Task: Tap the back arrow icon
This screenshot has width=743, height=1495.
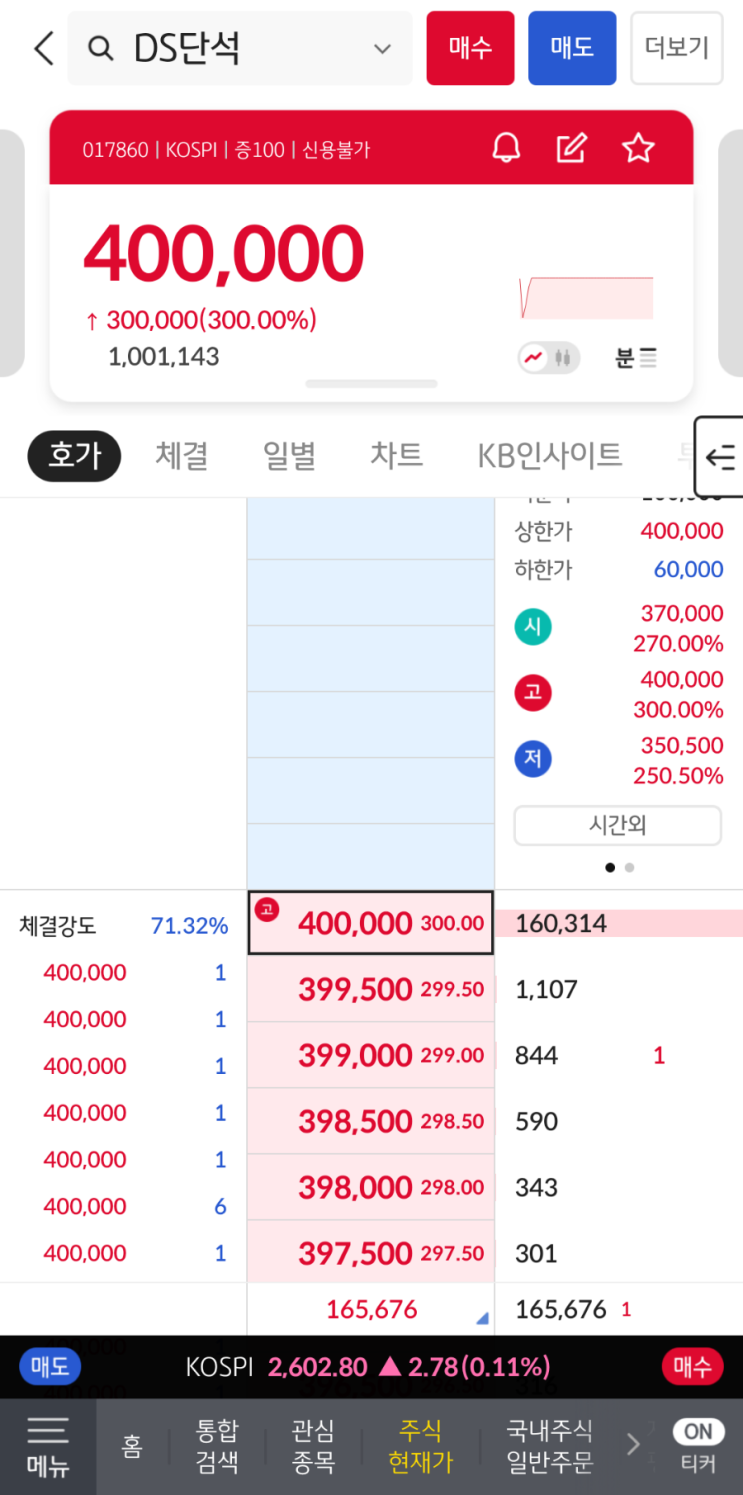Action: pos(43,48)
